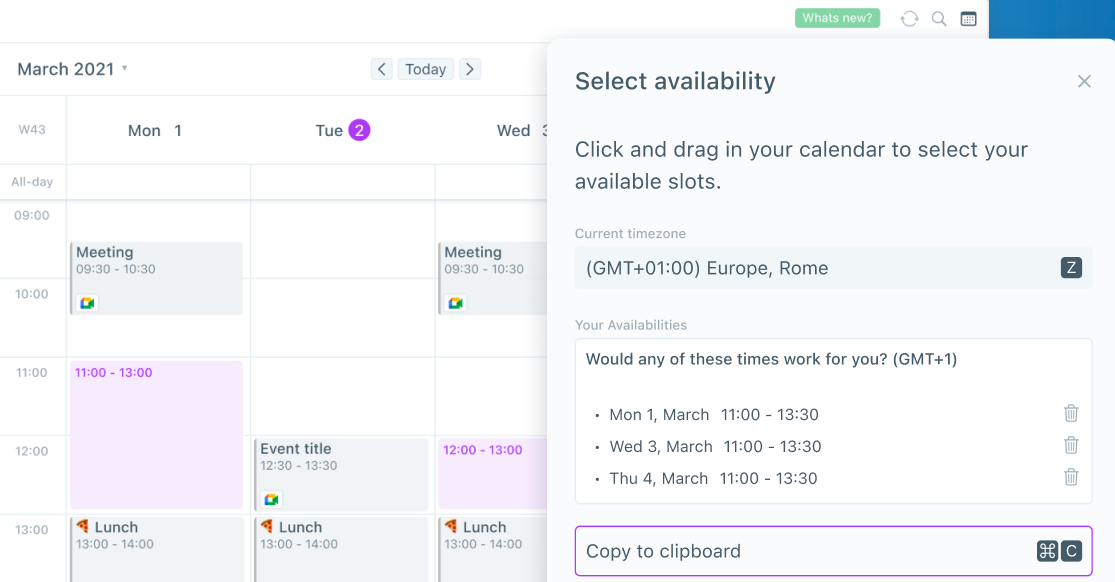
Task: Click the calendar view icon in the toolbar
Action: (968, 18)
